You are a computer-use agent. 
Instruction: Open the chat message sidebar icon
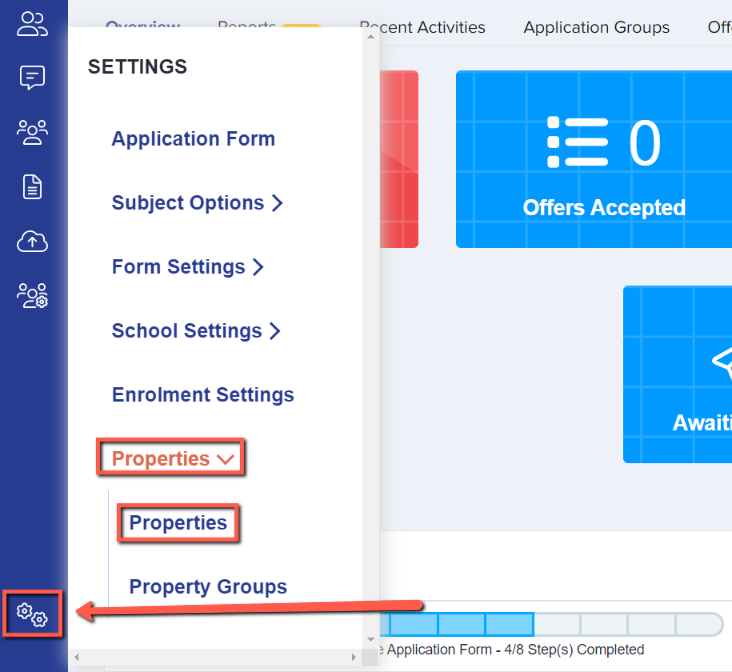(x=33, y=78)
